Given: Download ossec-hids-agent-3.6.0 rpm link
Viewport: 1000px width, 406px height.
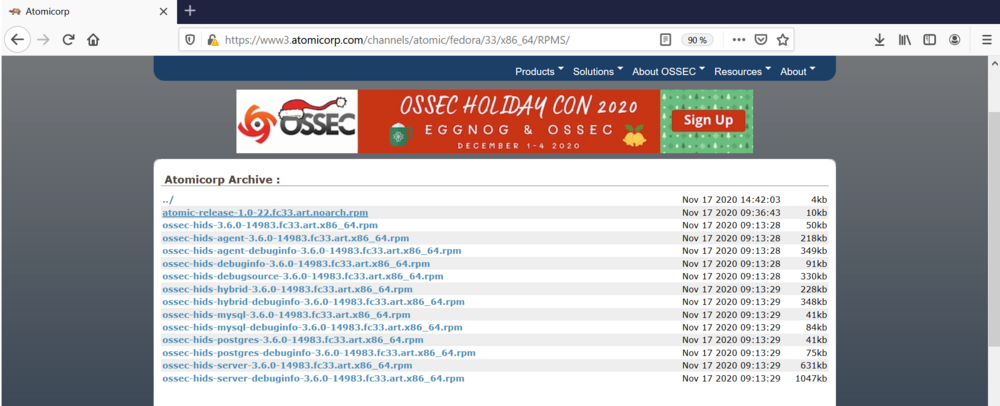Looking at the screenshot, I should pyautogui.click(x=286, y=238).
